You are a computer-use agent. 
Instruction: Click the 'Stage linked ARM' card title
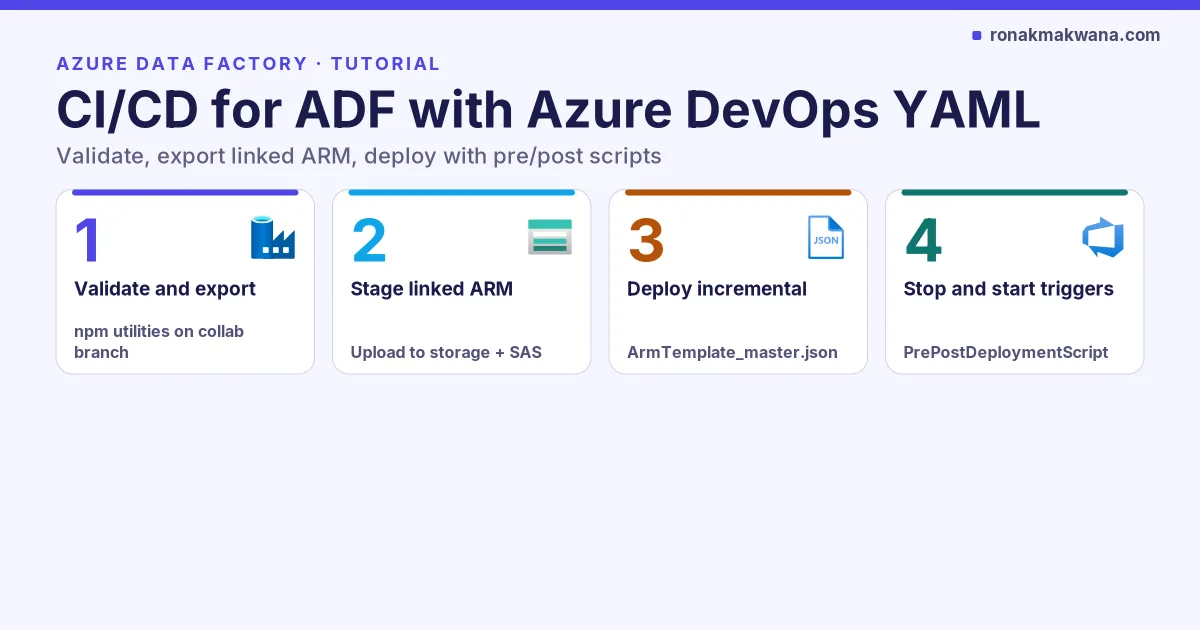(432, 289)
